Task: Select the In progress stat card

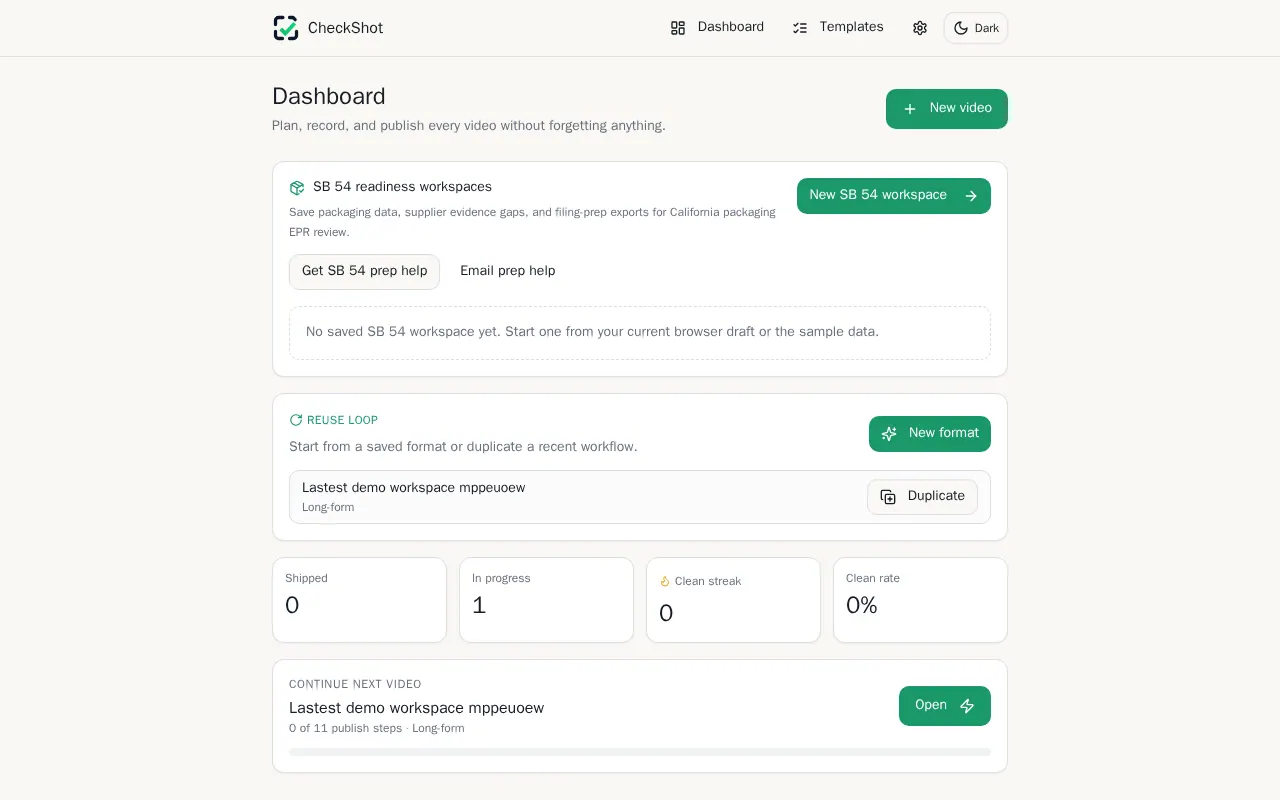Action: tap(546, 600)
